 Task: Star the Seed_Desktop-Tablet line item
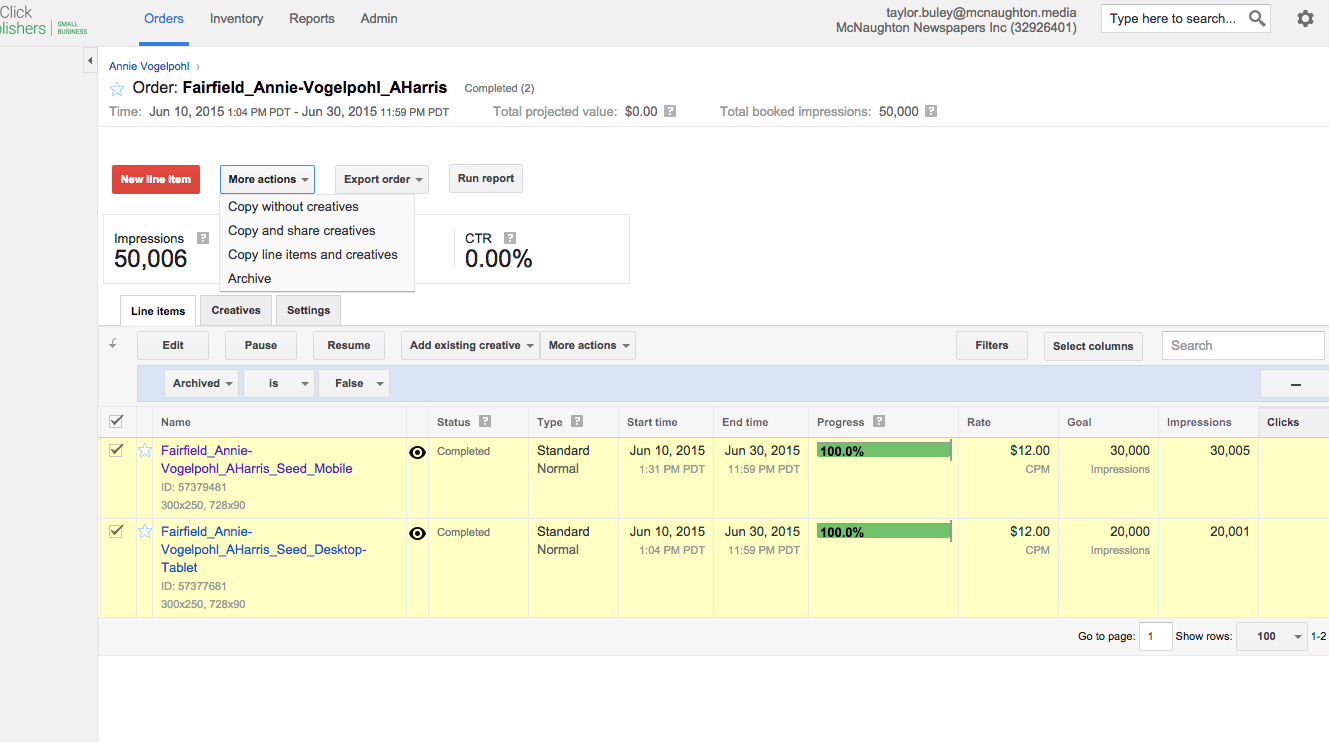coord(145,532)
